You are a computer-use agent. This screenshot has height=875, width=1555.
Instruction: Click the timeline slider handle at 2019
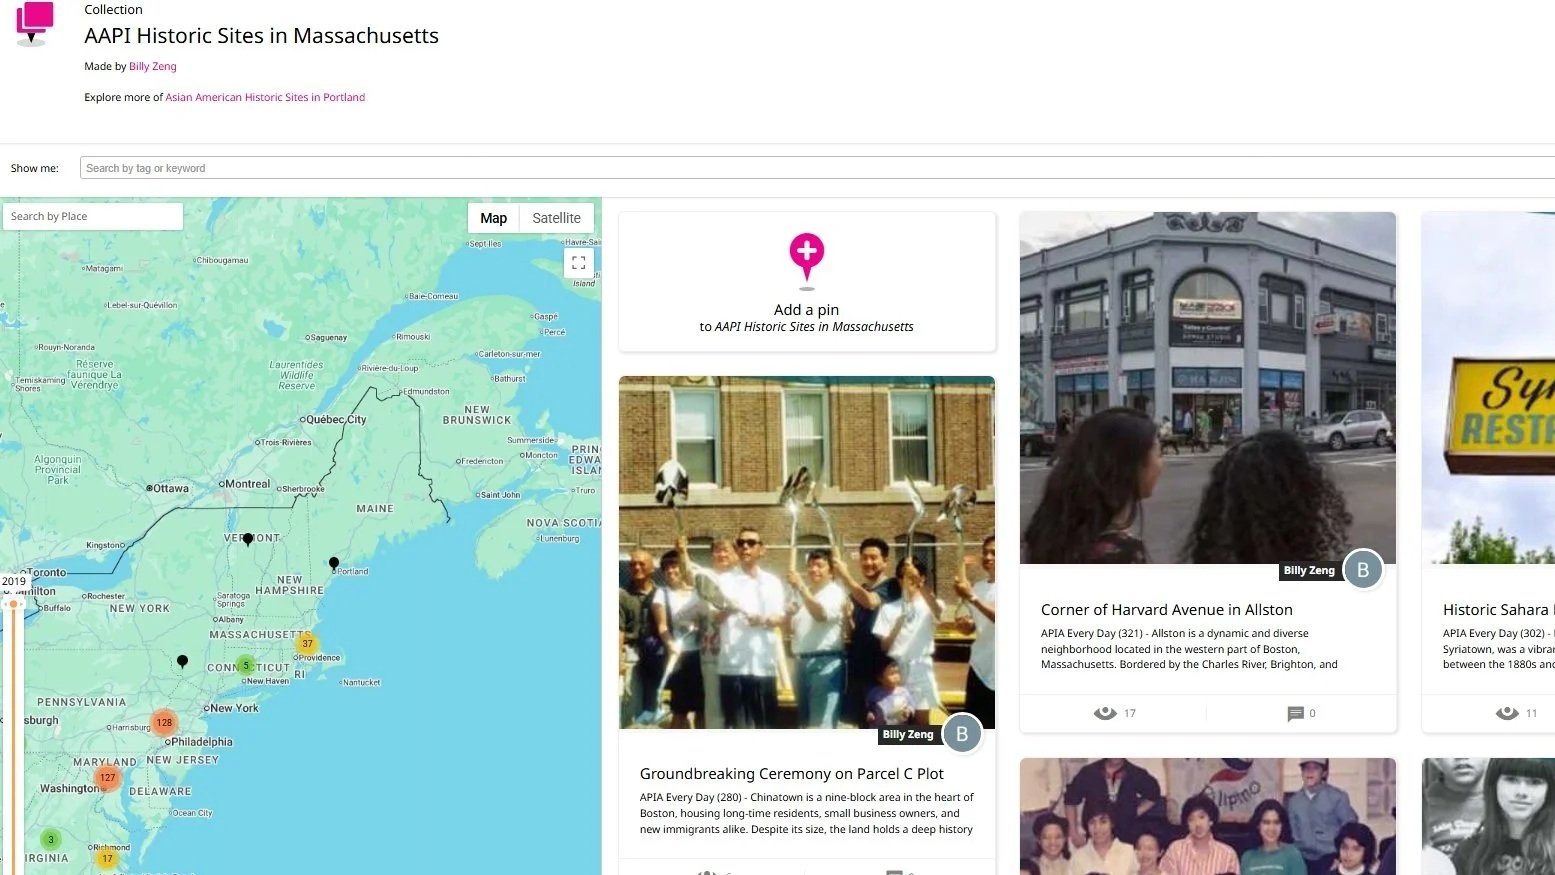pos(13,603)
